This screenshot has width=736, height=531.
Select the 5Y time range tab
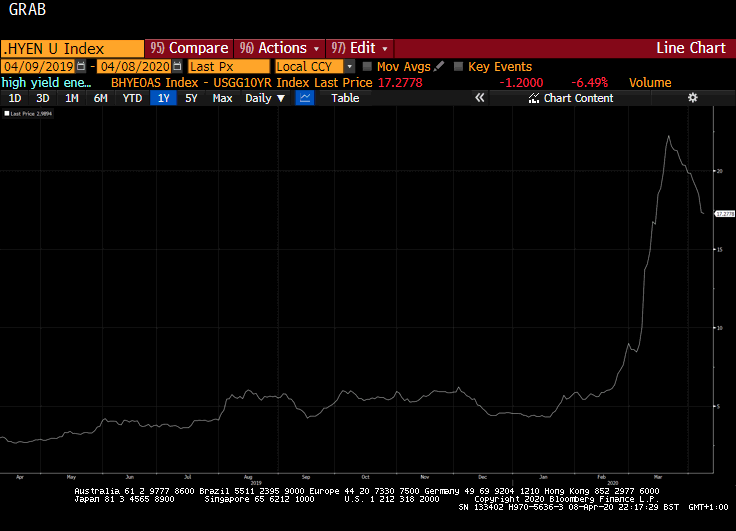pos(191,98)
